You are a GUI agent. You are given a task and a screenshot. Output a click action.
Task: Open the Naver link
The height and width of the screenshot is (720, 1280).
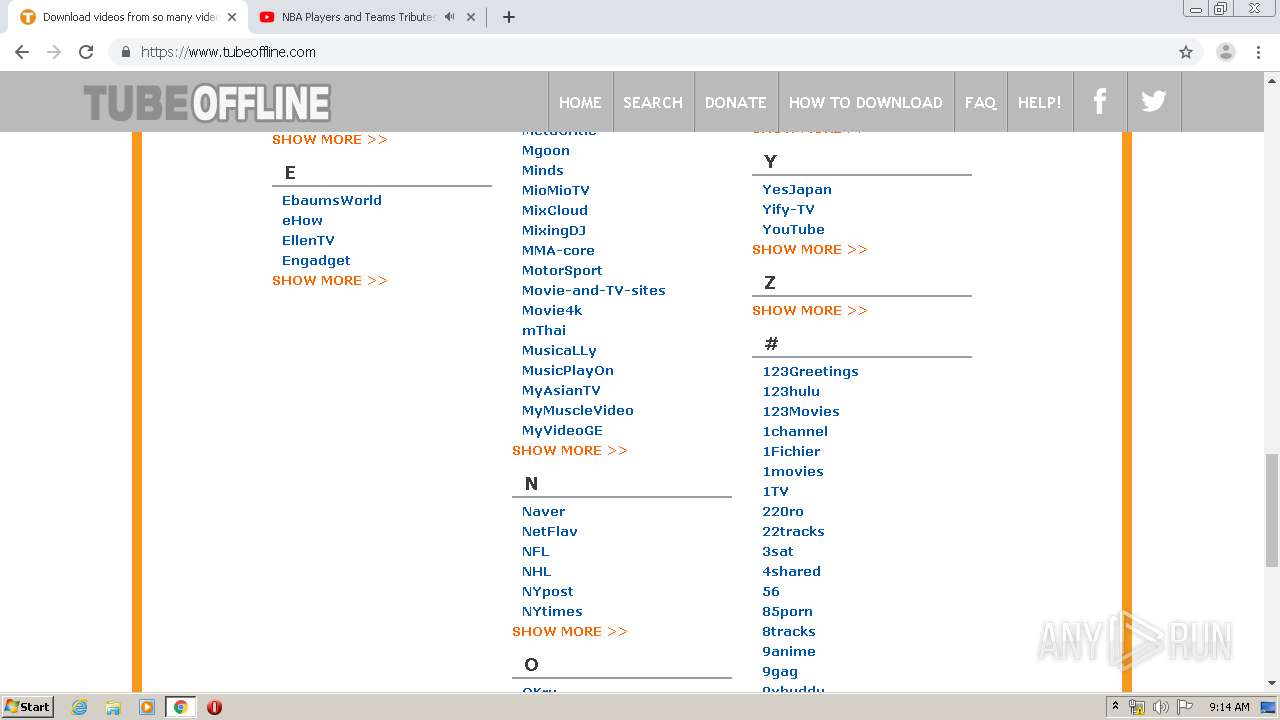(x=544, y=511)
